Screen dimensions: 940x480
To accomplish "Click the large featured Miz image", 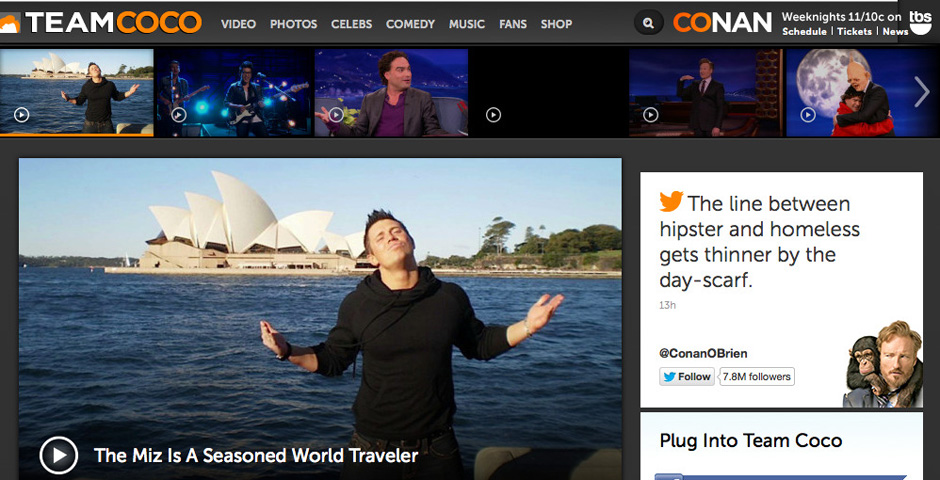I will coord(320,319).
